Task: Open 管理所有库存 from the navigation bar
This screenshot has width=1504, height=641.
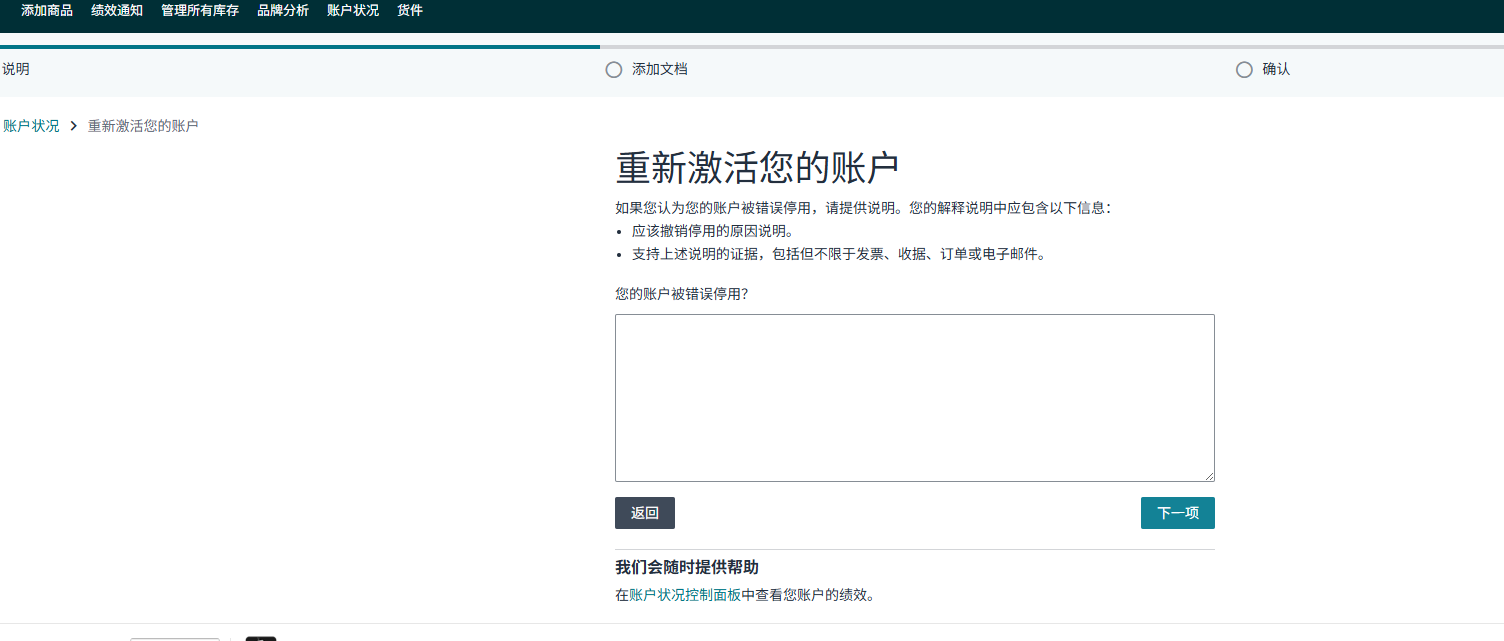Action: [200, 11]
